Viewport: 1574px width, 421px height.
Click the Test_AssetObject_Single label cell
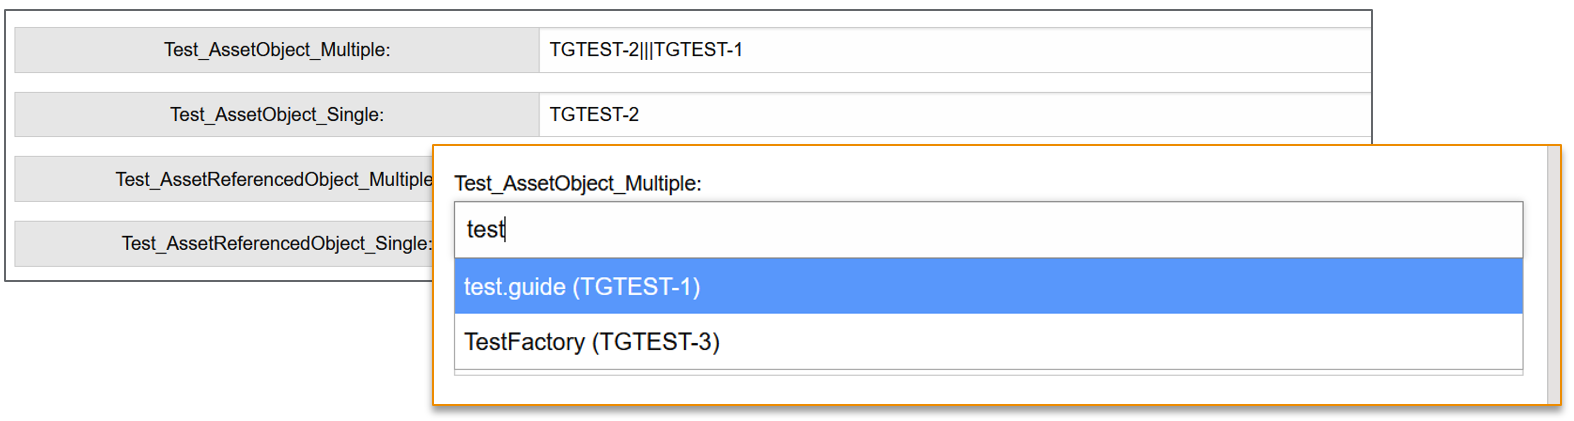pyautogui.click(x=277, y=115)
